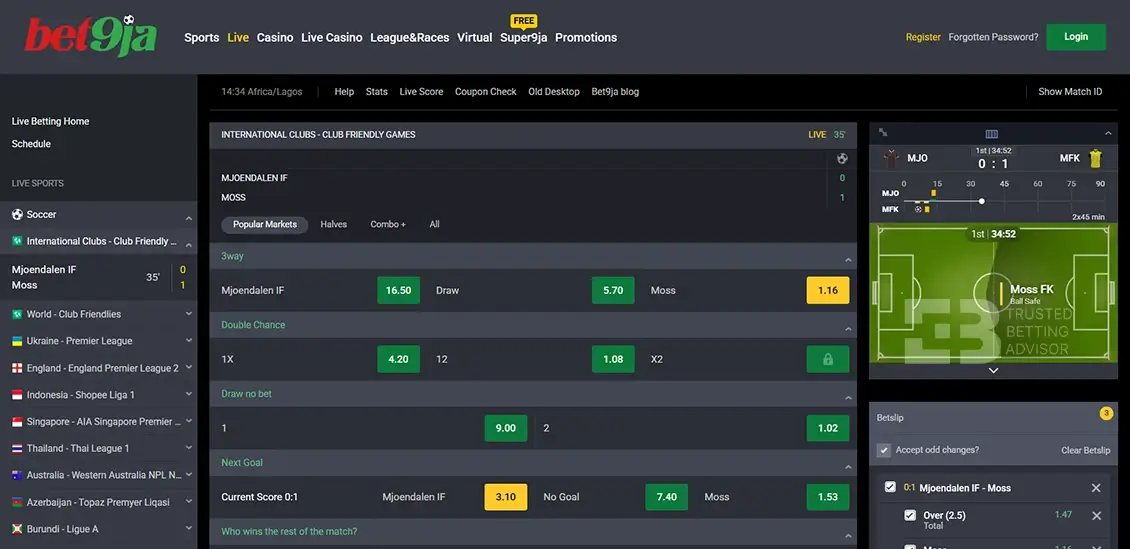The width and height of the screenshot is (1130, 549).
Task: Collapse the 3way market
Action: (848, 259)
